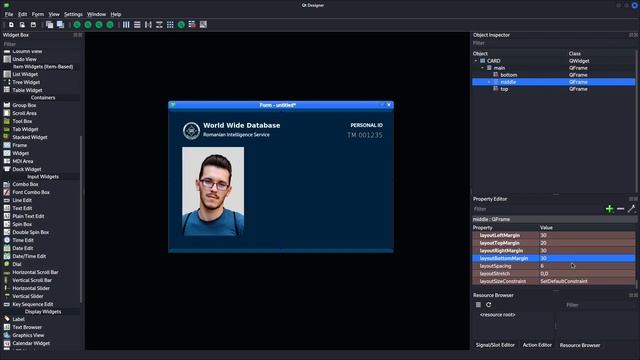Viewport: 640px width, 360px height.
Task: Collapse the Display Widgets category header
Action: pyautogui.click(x=43, y=312)
